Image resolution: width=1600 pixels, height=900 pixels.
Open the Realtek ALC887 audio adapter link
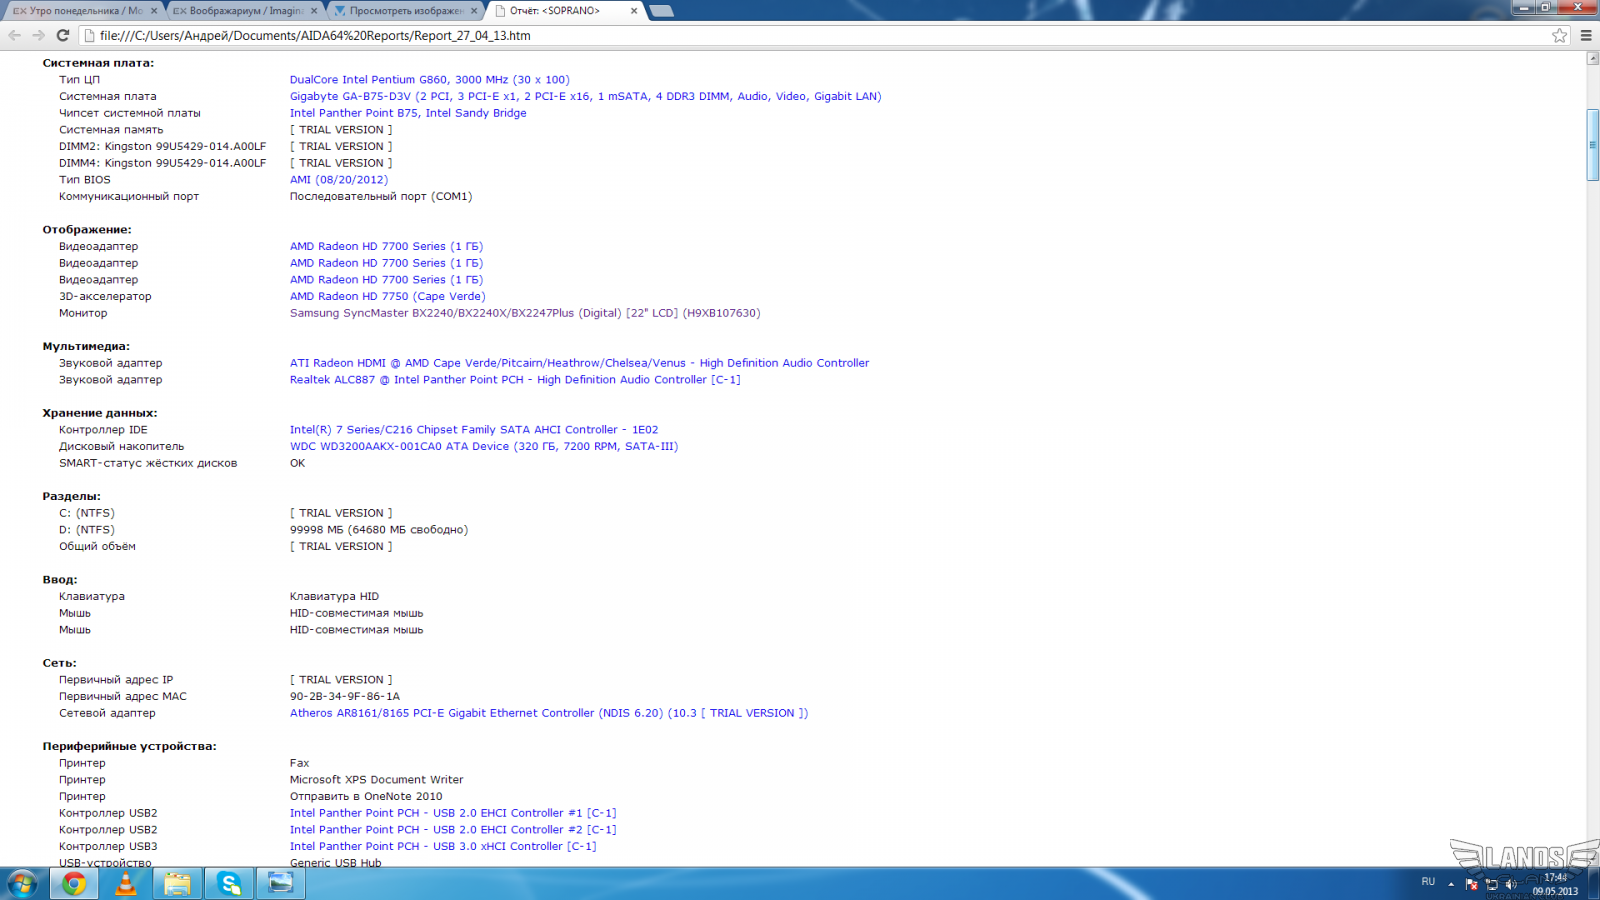click(x=514, y=380)
